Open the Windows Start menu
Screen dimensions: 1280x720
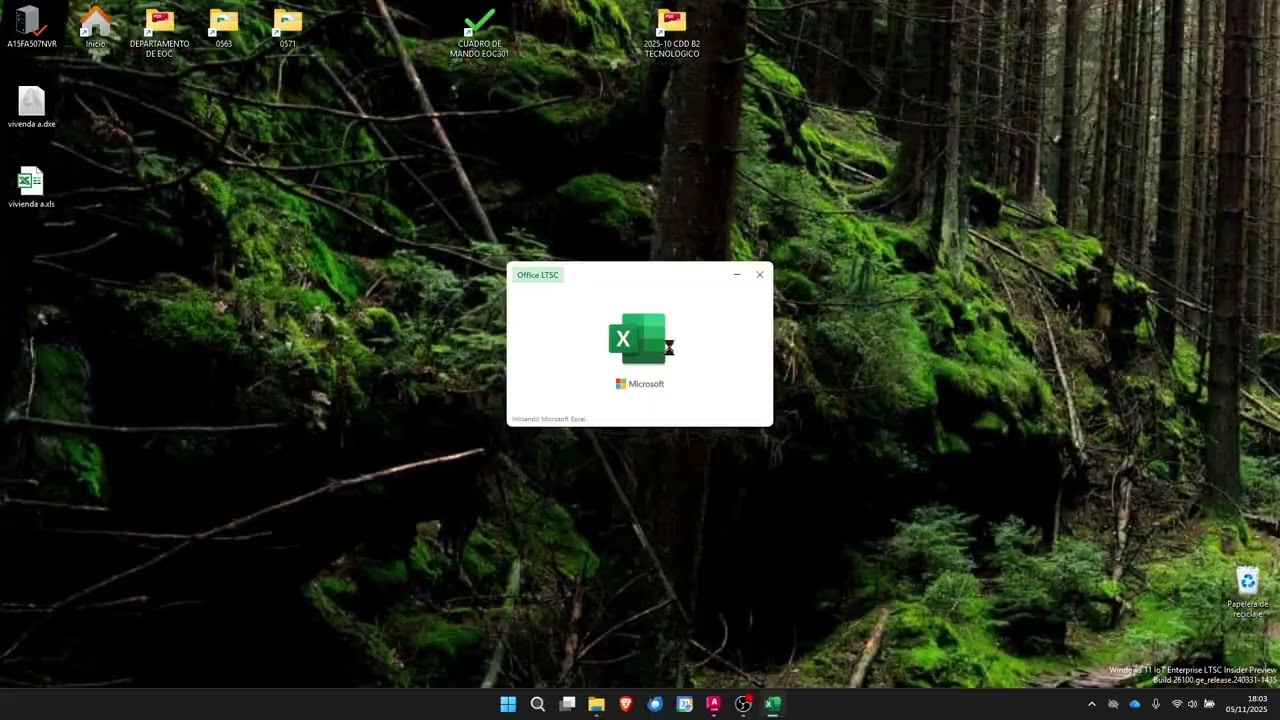coord(508,704)
